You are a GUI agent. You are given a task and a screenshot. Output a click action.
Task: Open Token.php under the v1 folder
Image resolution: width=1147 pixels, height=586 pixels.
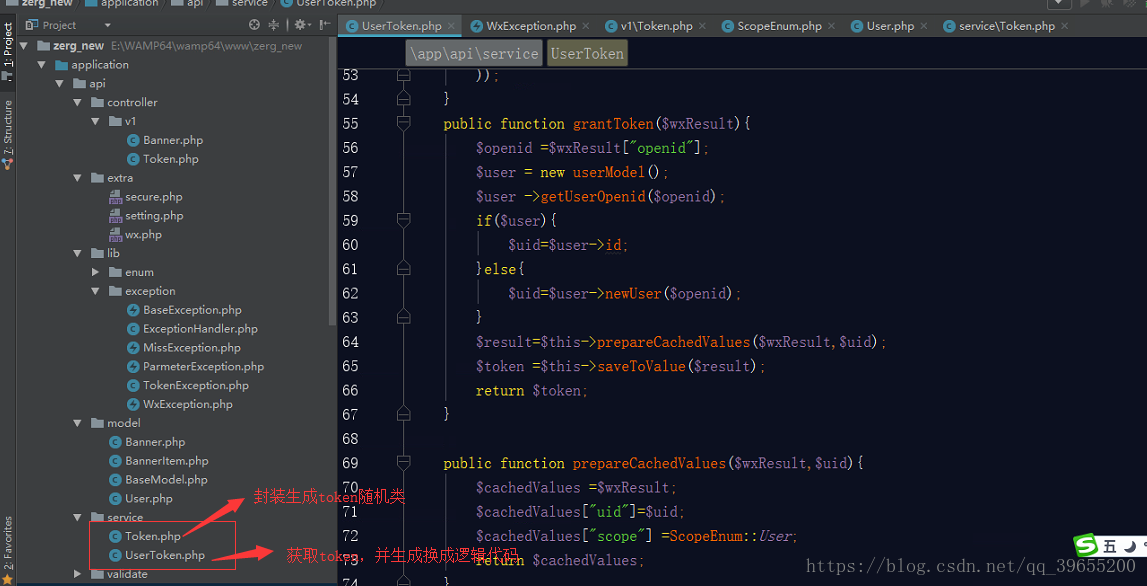click(x=170, y=159)
